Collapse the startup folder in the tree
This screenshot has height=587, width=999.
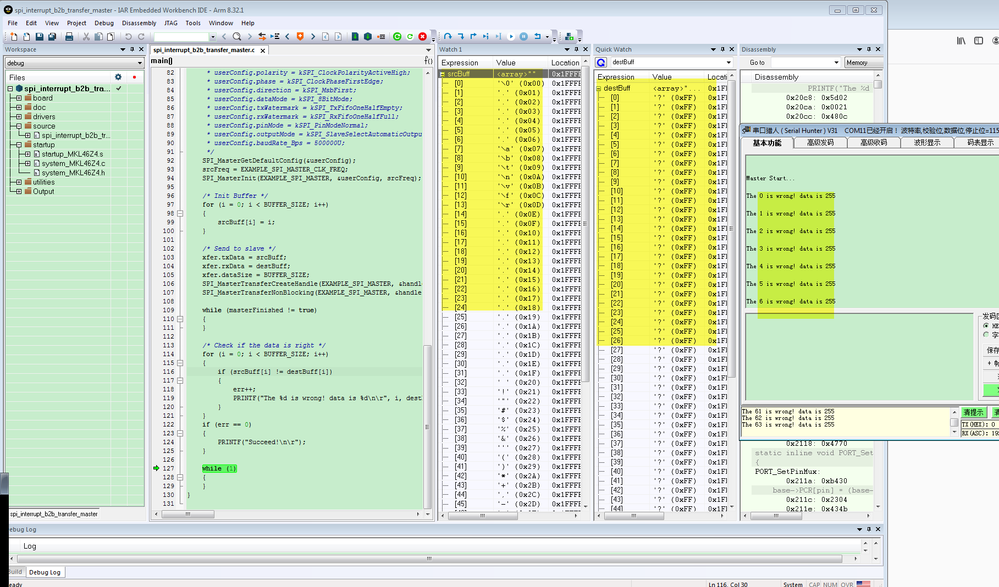pyautogui.click(x=18, y=144)
